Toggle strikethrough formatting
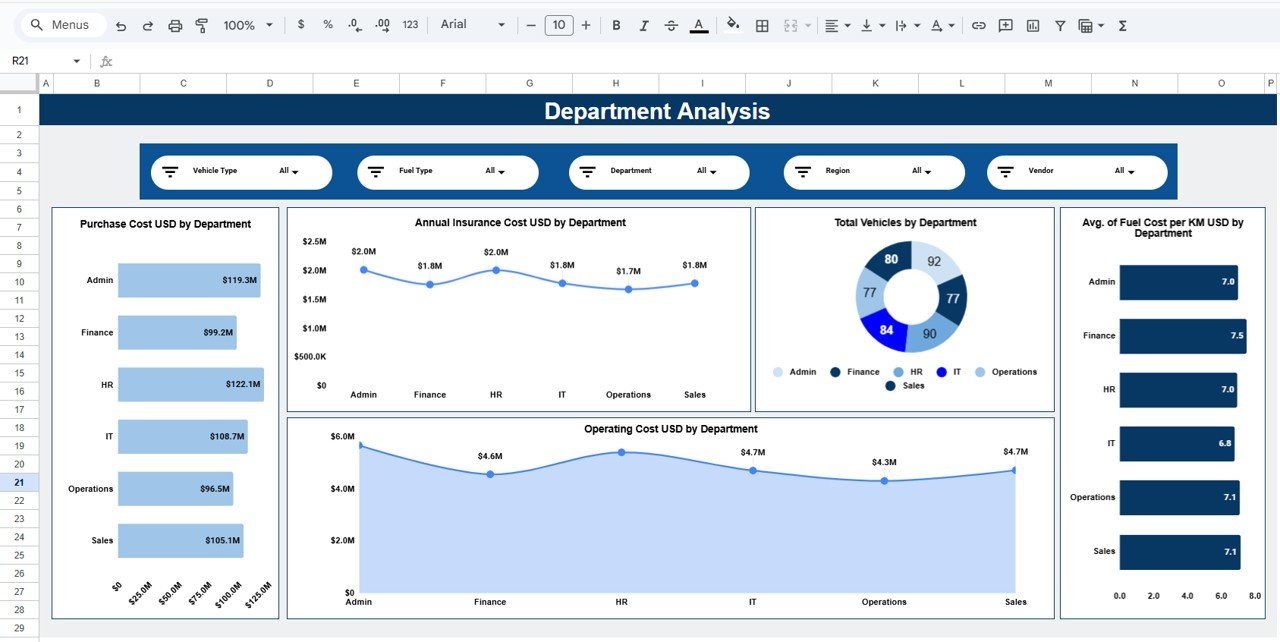The image size is (1280, 642). coord(670,26)
